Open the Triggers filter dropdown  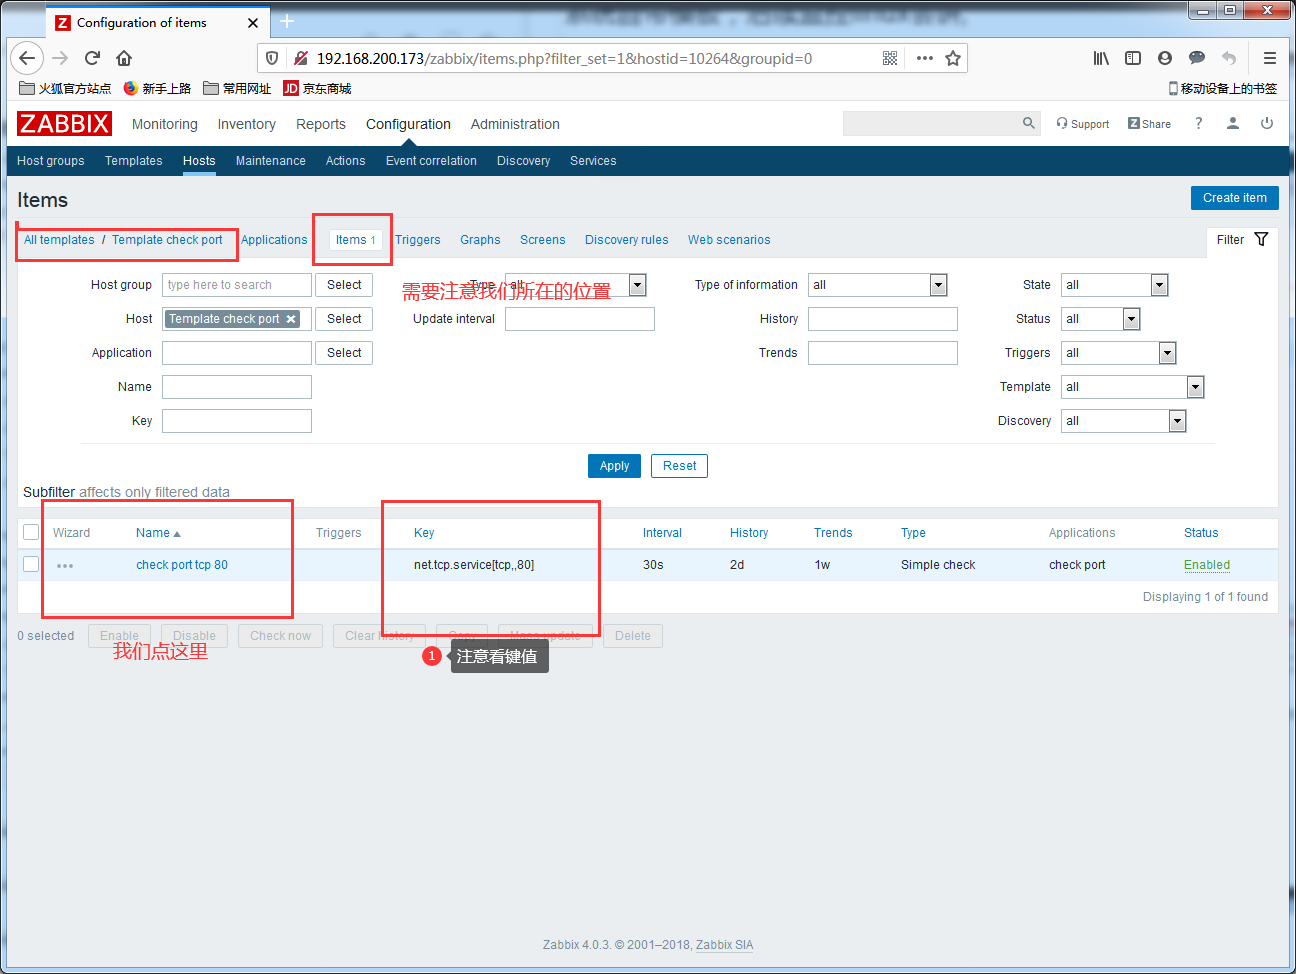tap(1118, 353)
